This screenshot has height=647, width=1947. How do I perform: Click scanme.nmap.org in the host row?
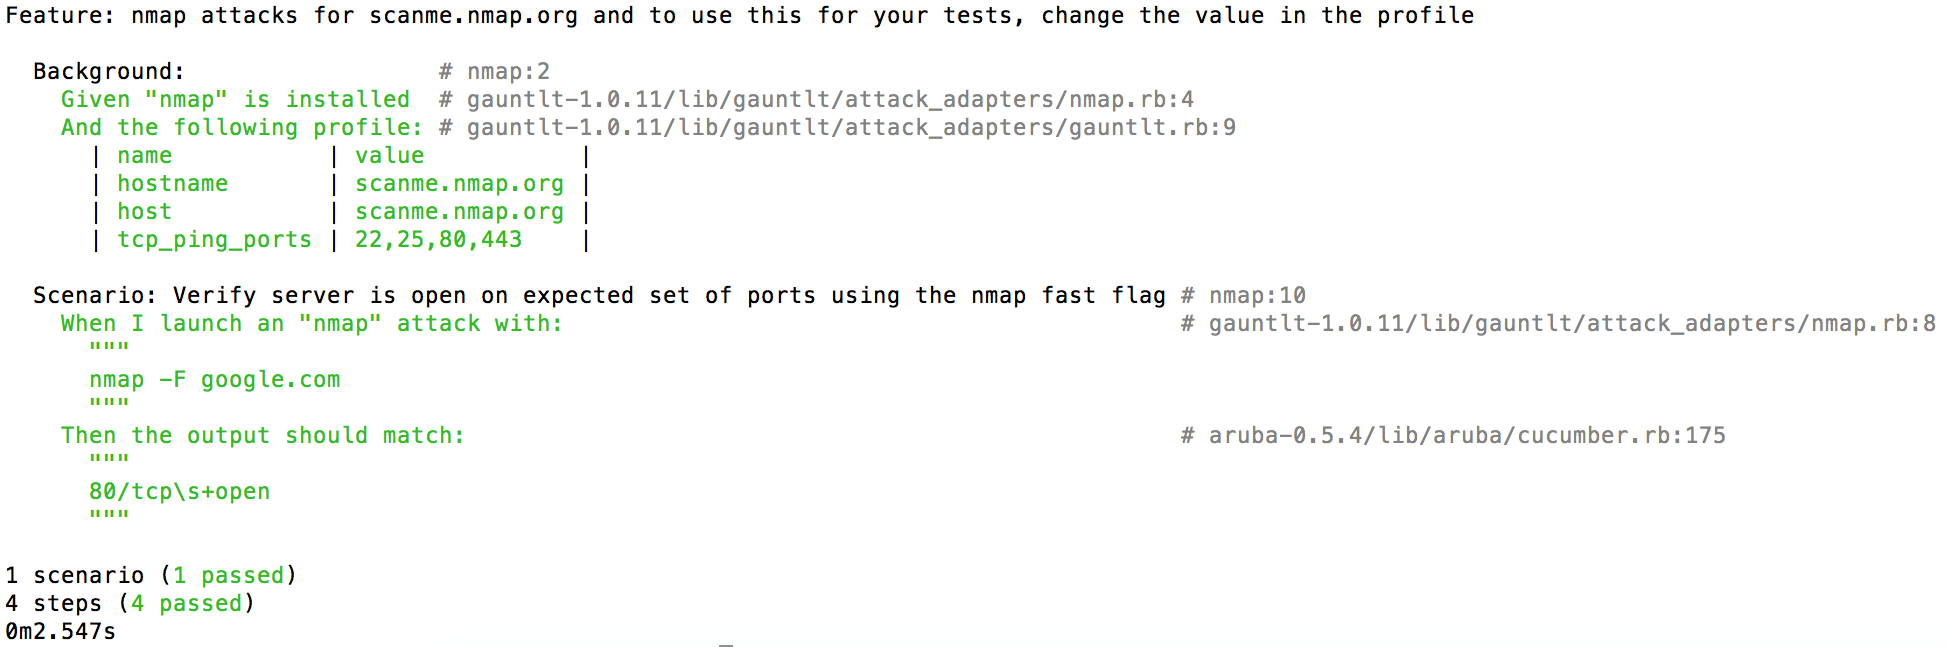(459, 212)
